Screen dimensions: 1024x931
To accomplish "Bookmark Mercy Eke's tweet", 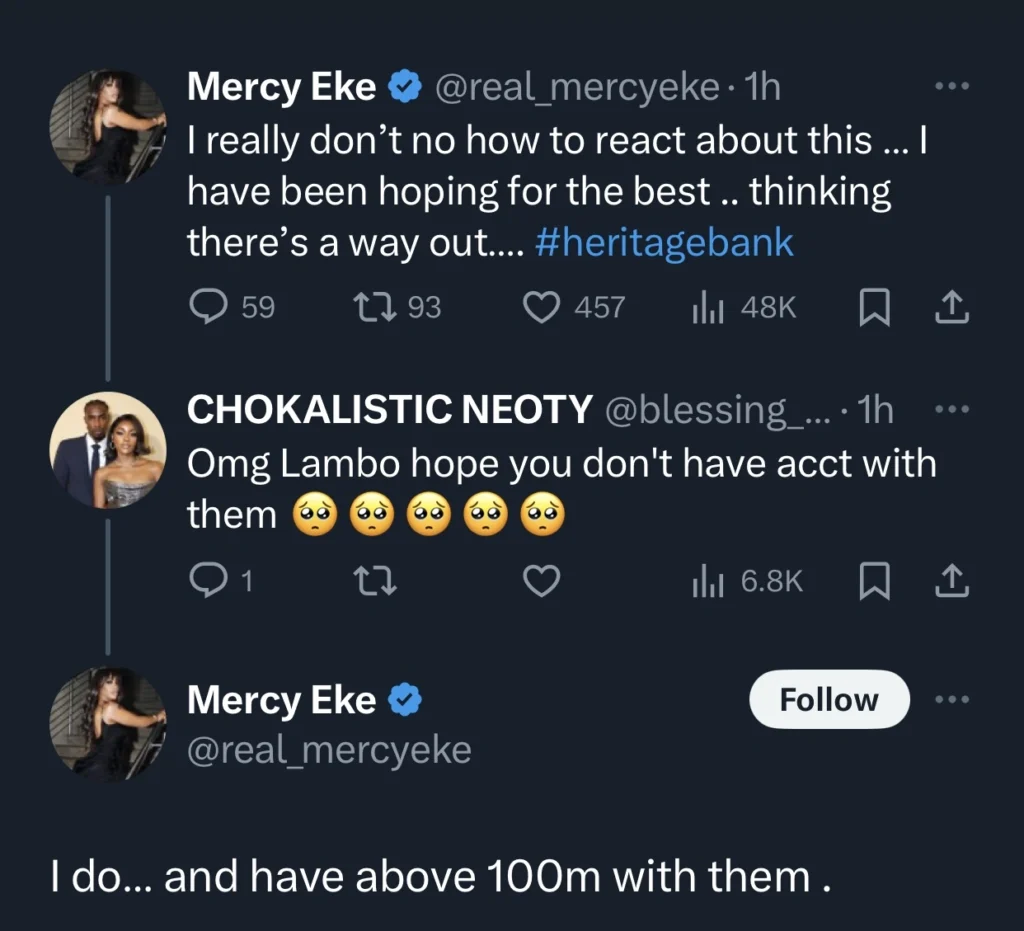I will (x=875, y=307).
